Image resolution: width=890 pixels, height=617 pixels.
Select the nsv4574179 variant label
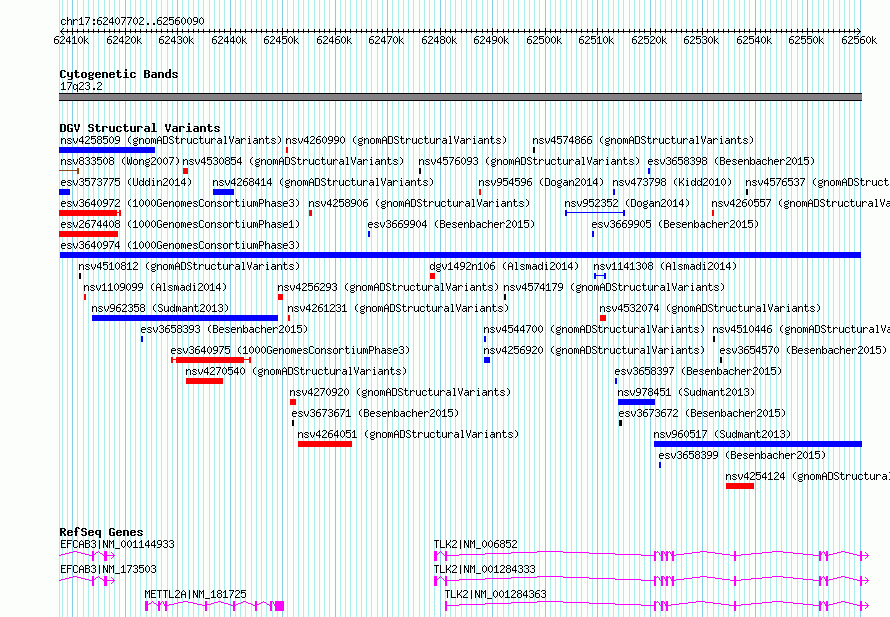614,287
